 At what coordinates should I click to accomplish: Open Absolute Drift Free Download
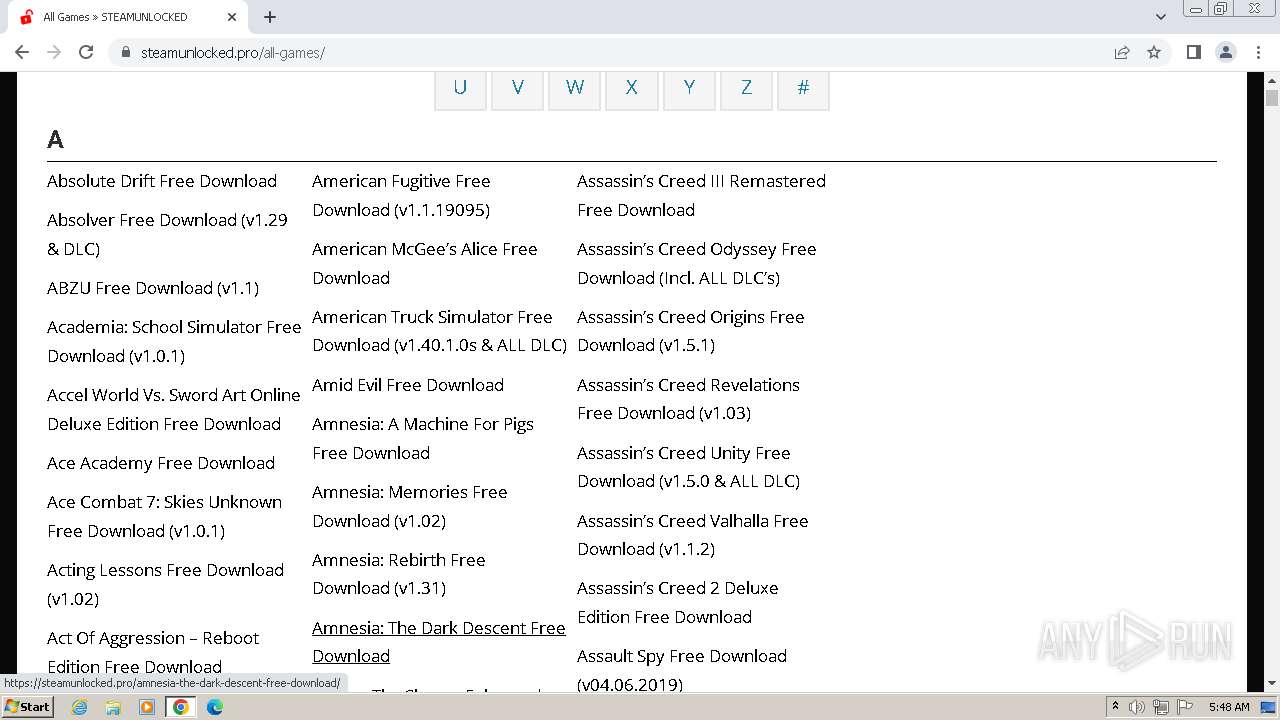(162, 181)
